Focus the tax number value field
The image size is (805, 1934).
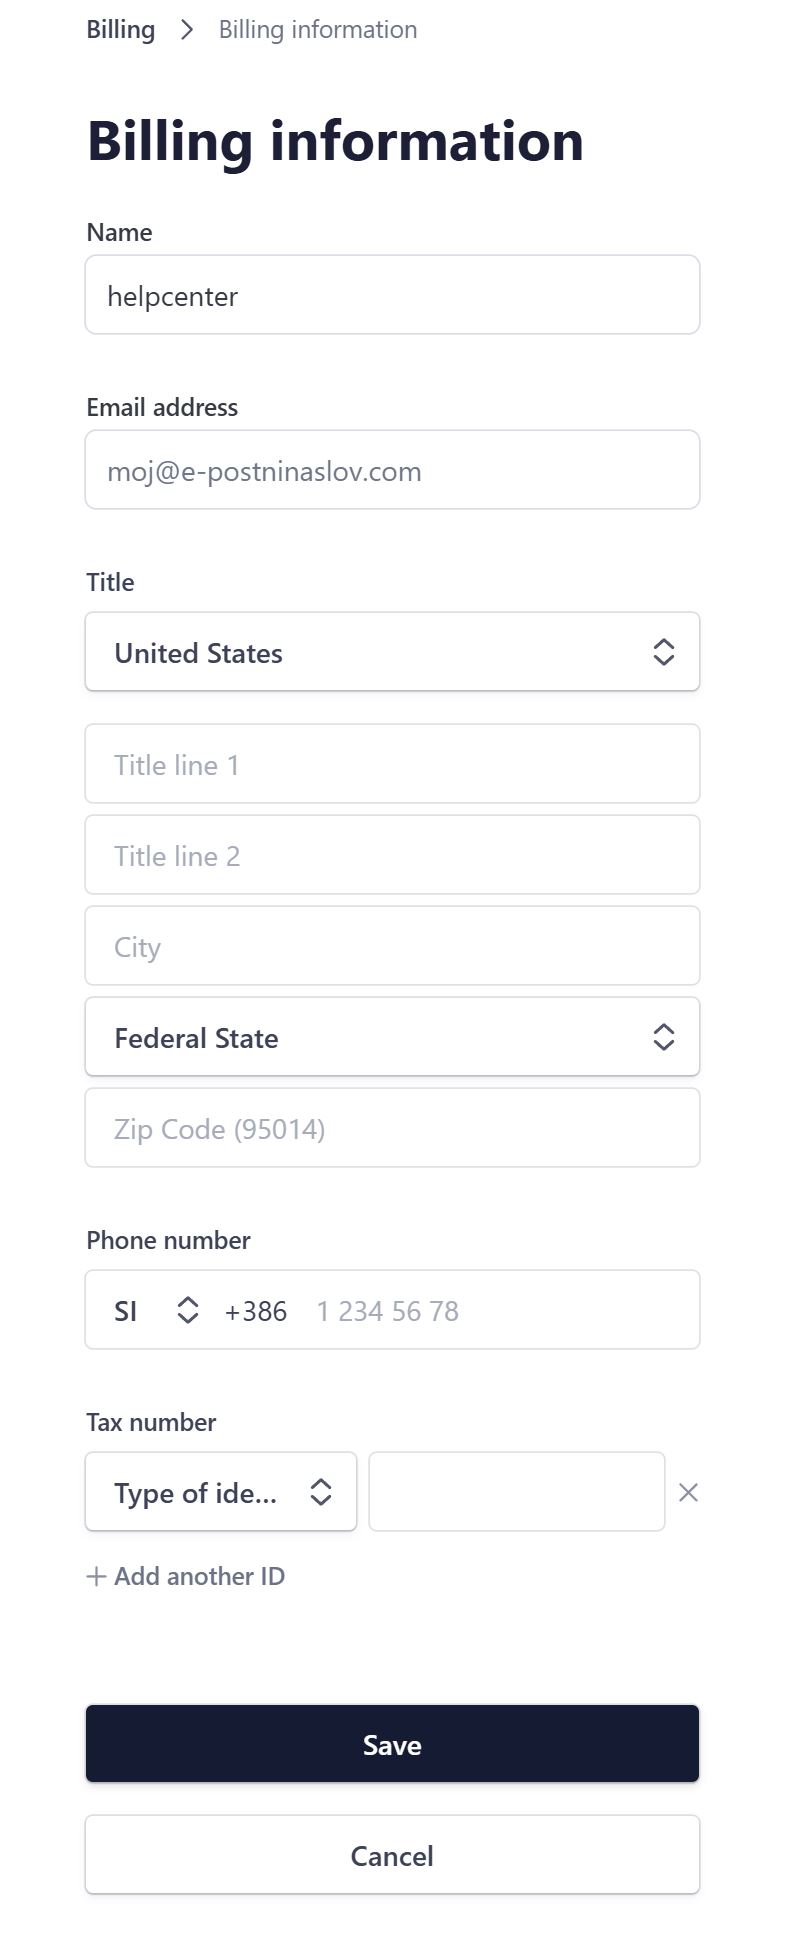tap(517, 1492)
